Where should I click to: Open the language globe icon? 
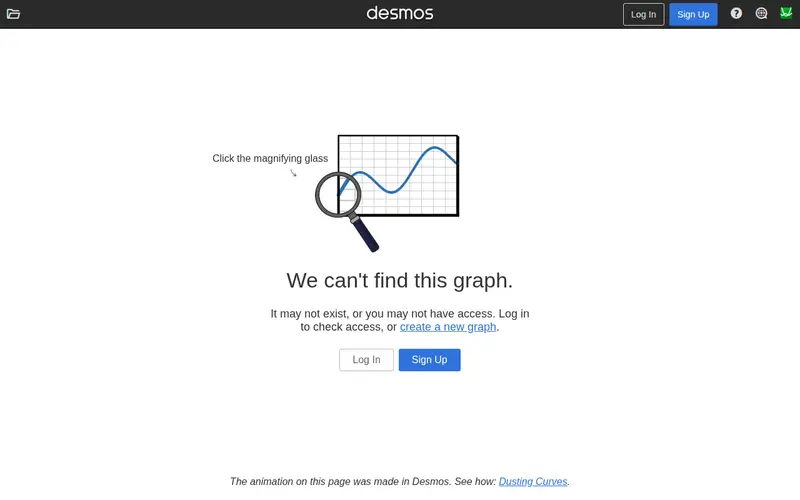[x=761, y=13]
